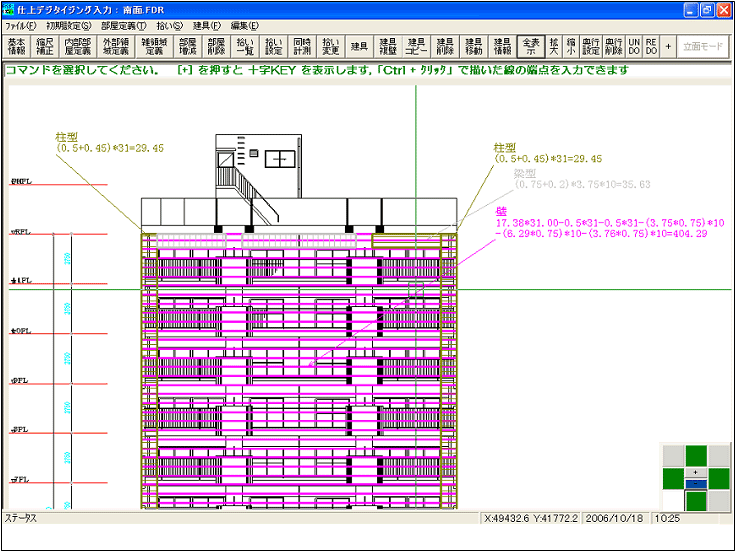Open the 初期設定(S) menu
This screenshot has height=551, width=735.
(x=68, y=25)
